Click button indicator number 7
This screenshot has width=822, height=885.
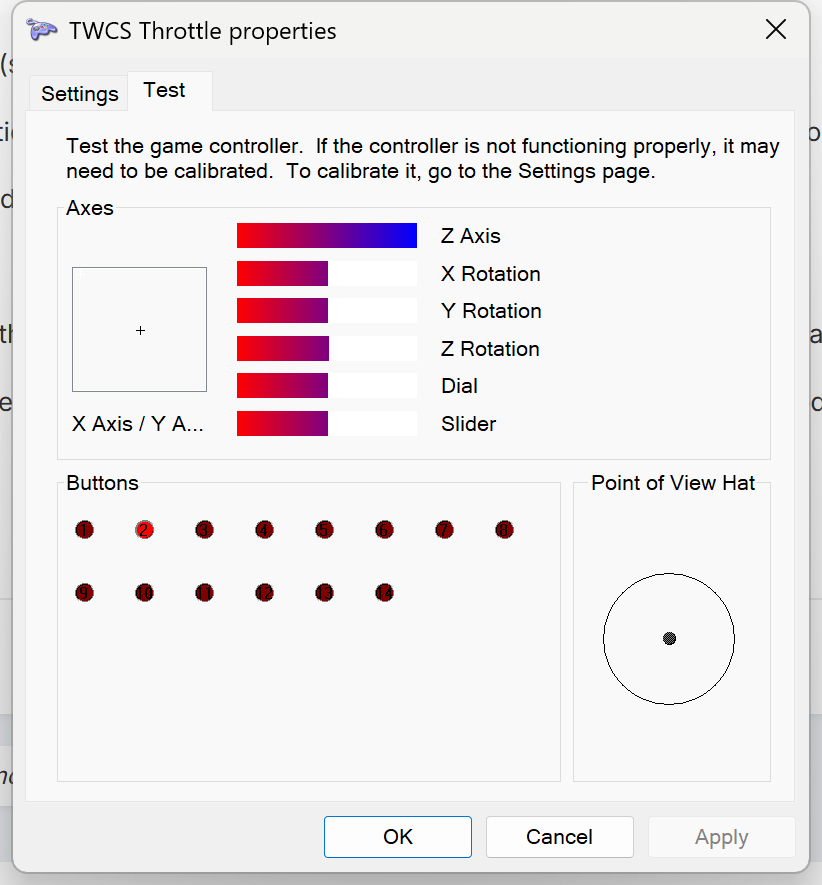pyautogui.click(x=444, y=530)
